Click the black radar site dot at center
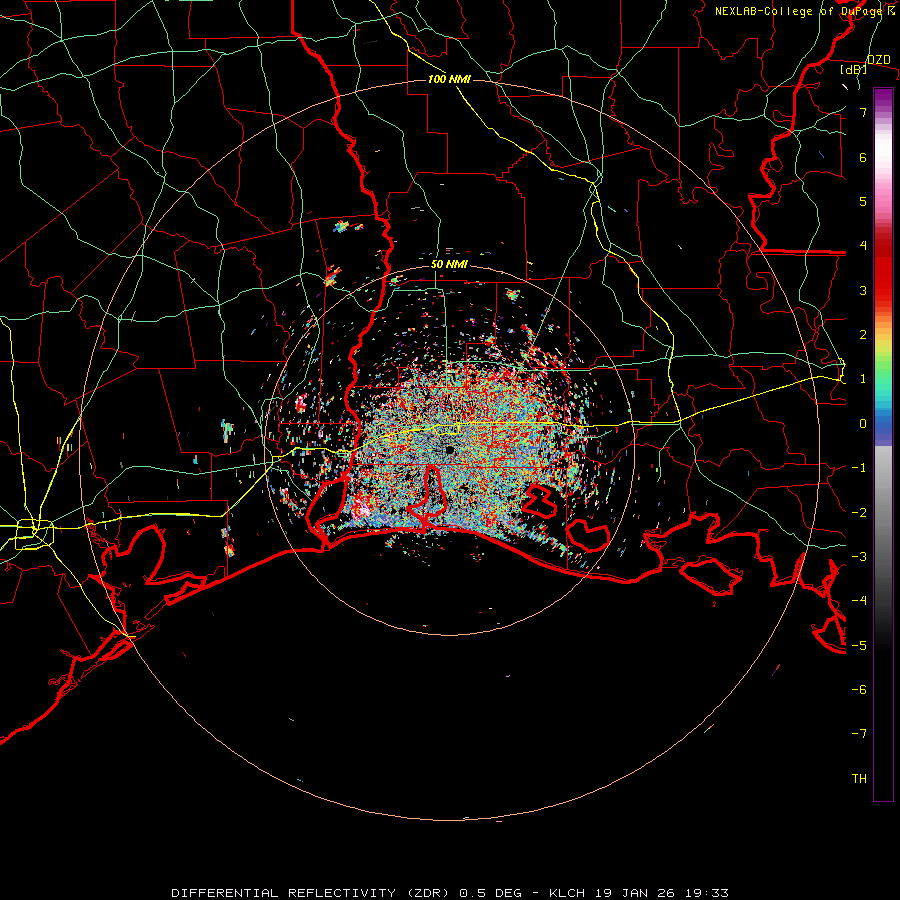The image size is (900, 900). click(450, 451)
